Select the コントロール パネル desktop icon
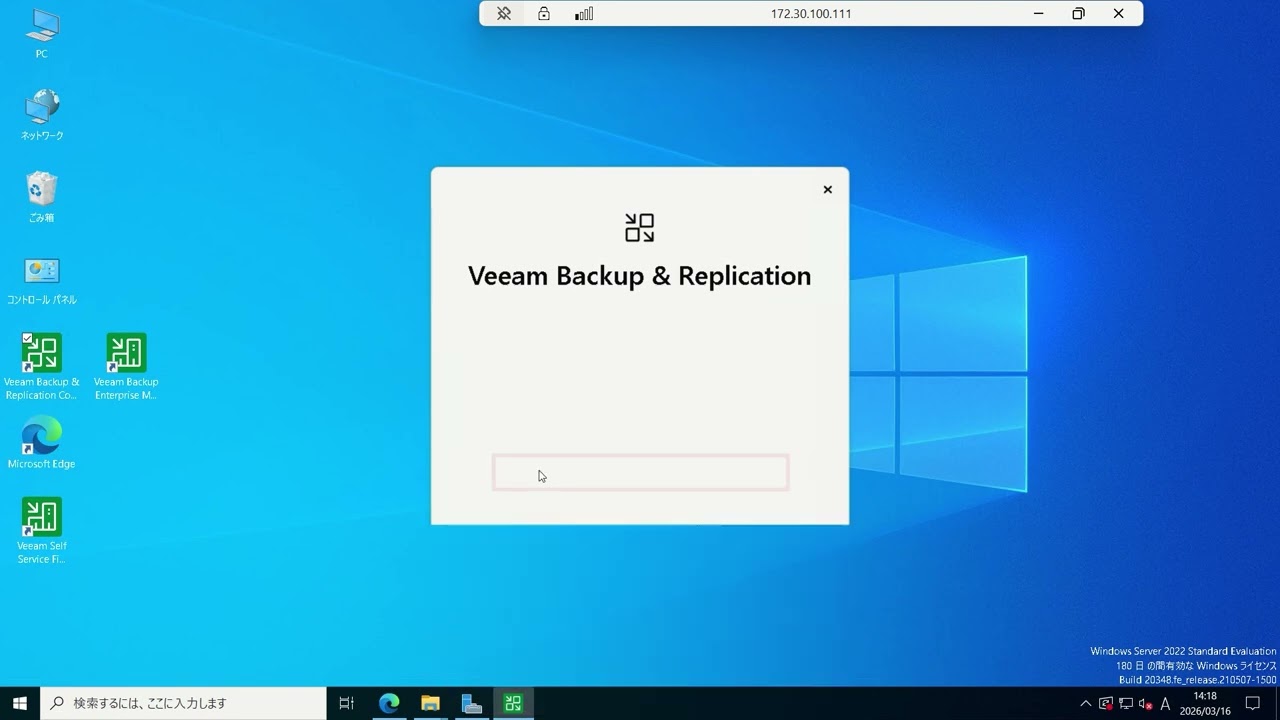Screen dimensions: 1280x720 41,279
